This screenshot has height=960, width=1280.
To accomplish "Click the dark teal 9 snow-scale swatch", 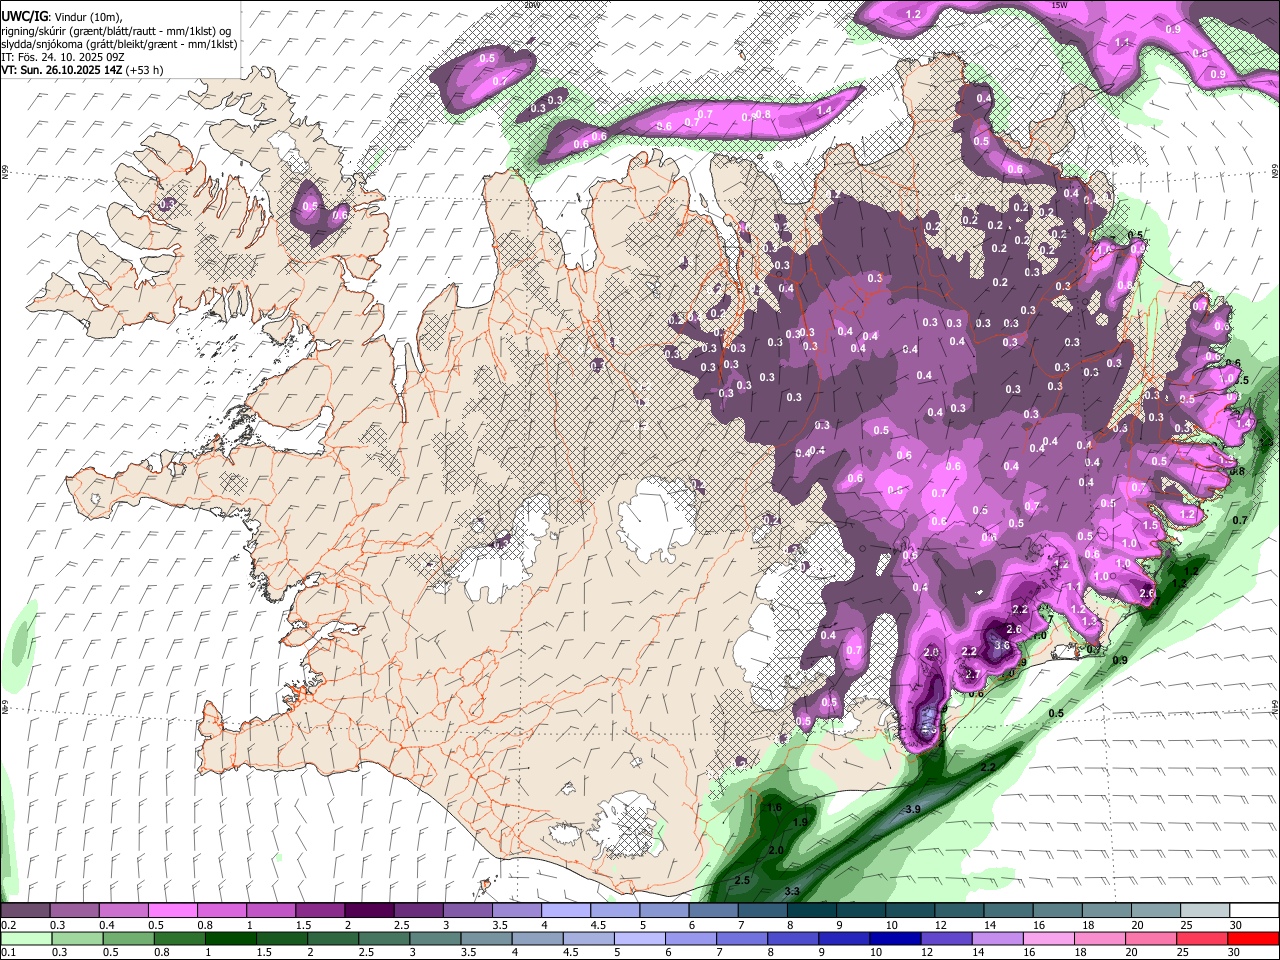I will (x=860, y=911).
